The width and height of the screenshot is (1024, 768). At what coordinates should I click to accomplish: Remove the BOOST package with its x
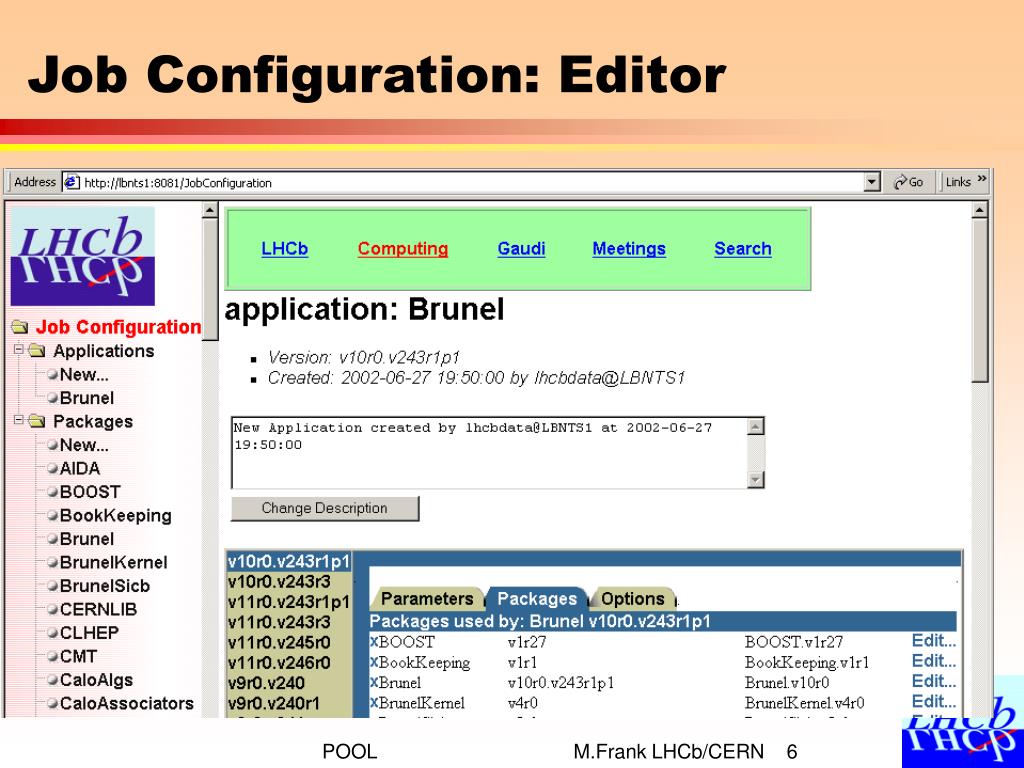coord(374,641)
